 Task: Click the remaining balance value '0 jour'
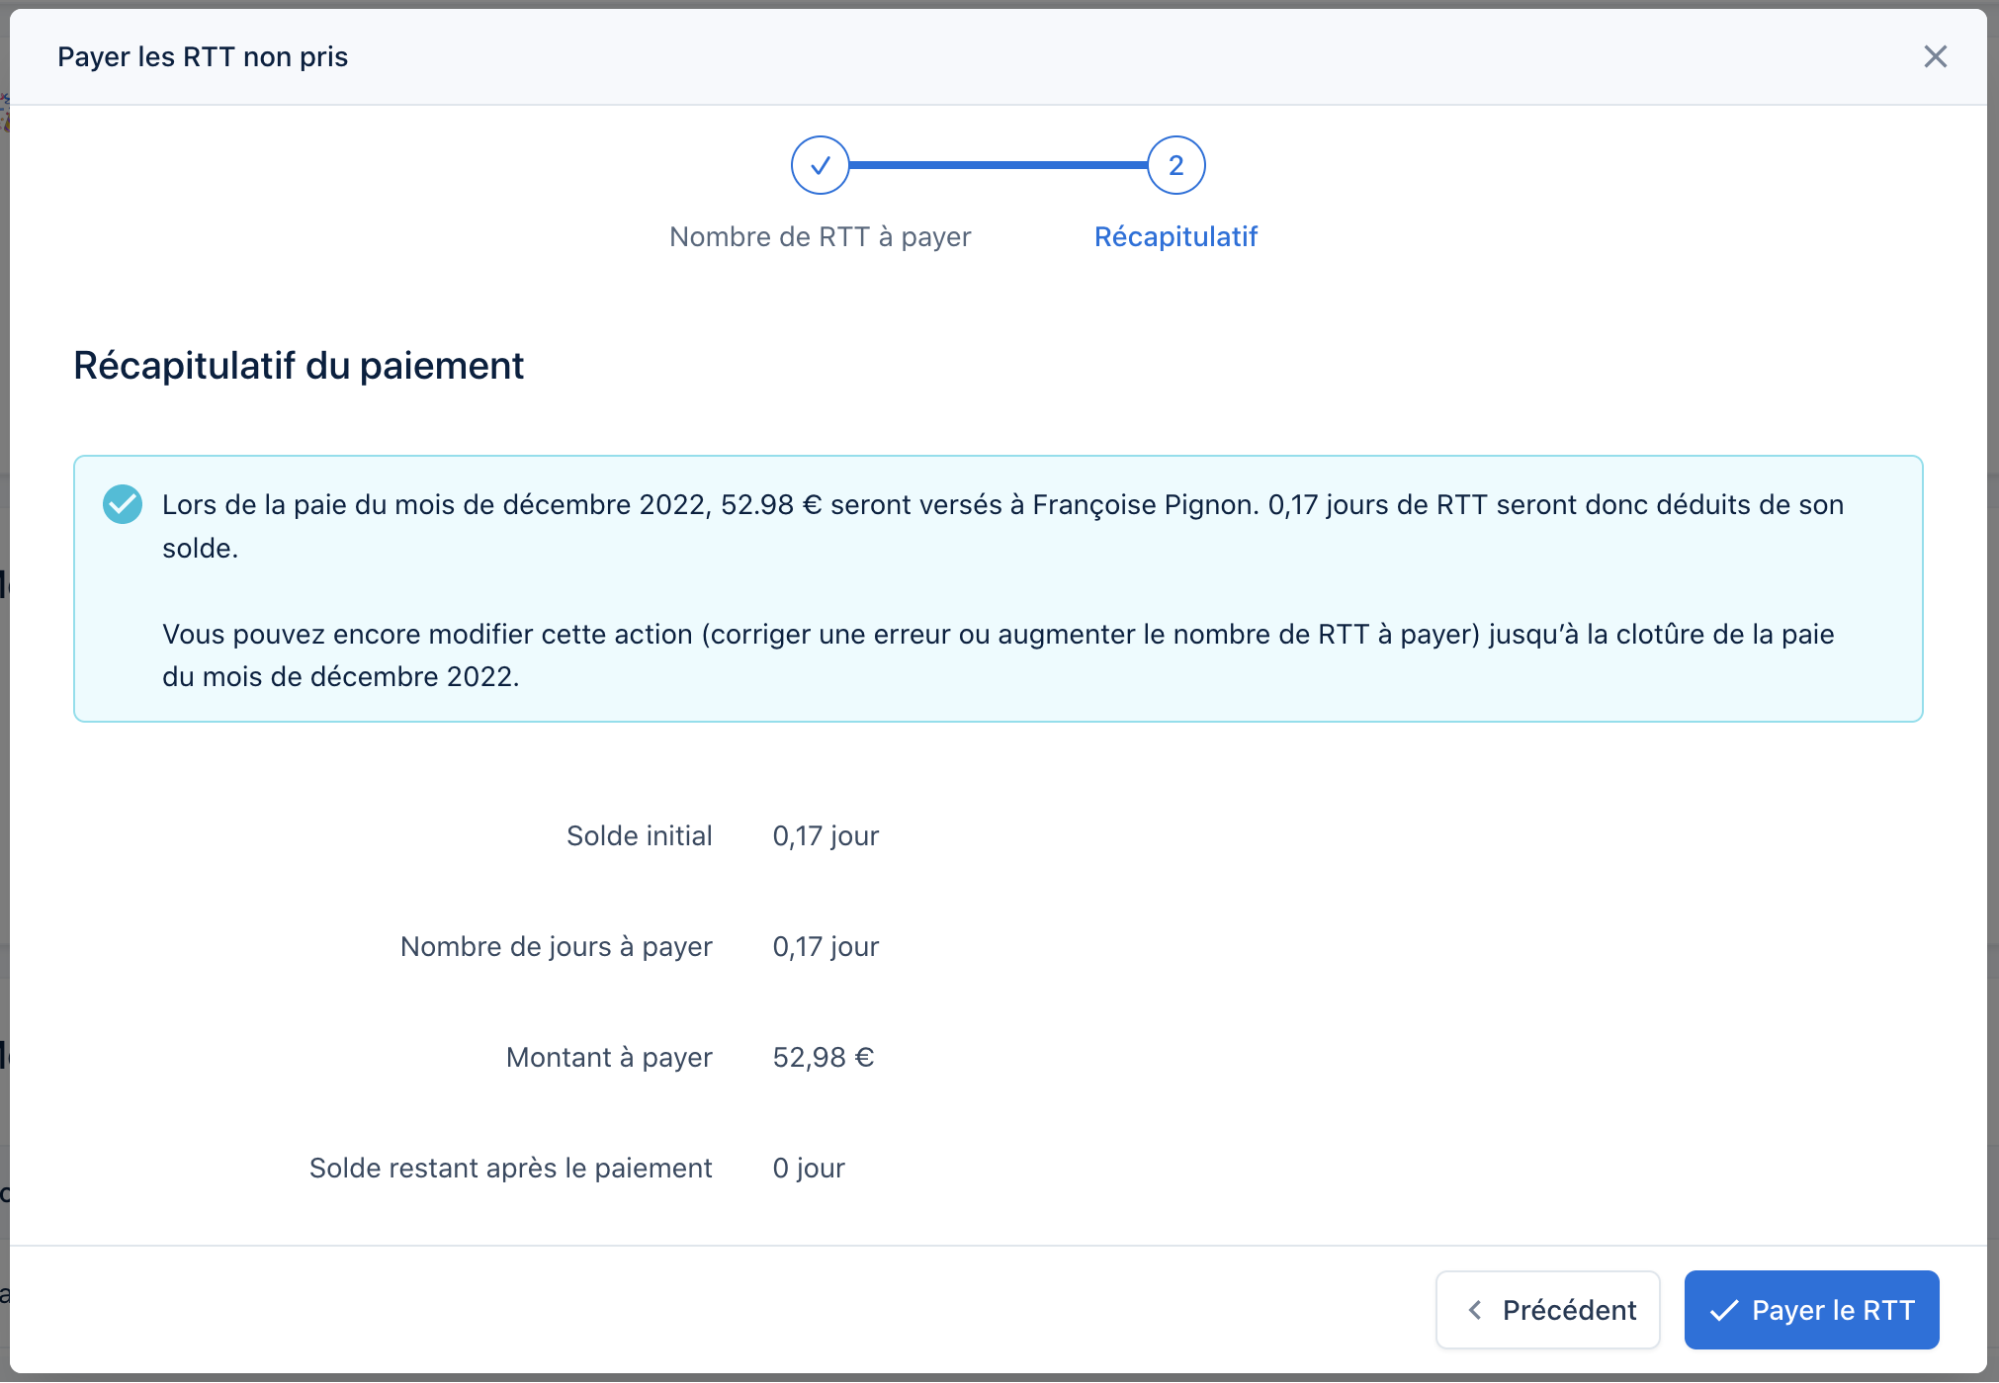pyautogui.click(x=808, y=1168)
